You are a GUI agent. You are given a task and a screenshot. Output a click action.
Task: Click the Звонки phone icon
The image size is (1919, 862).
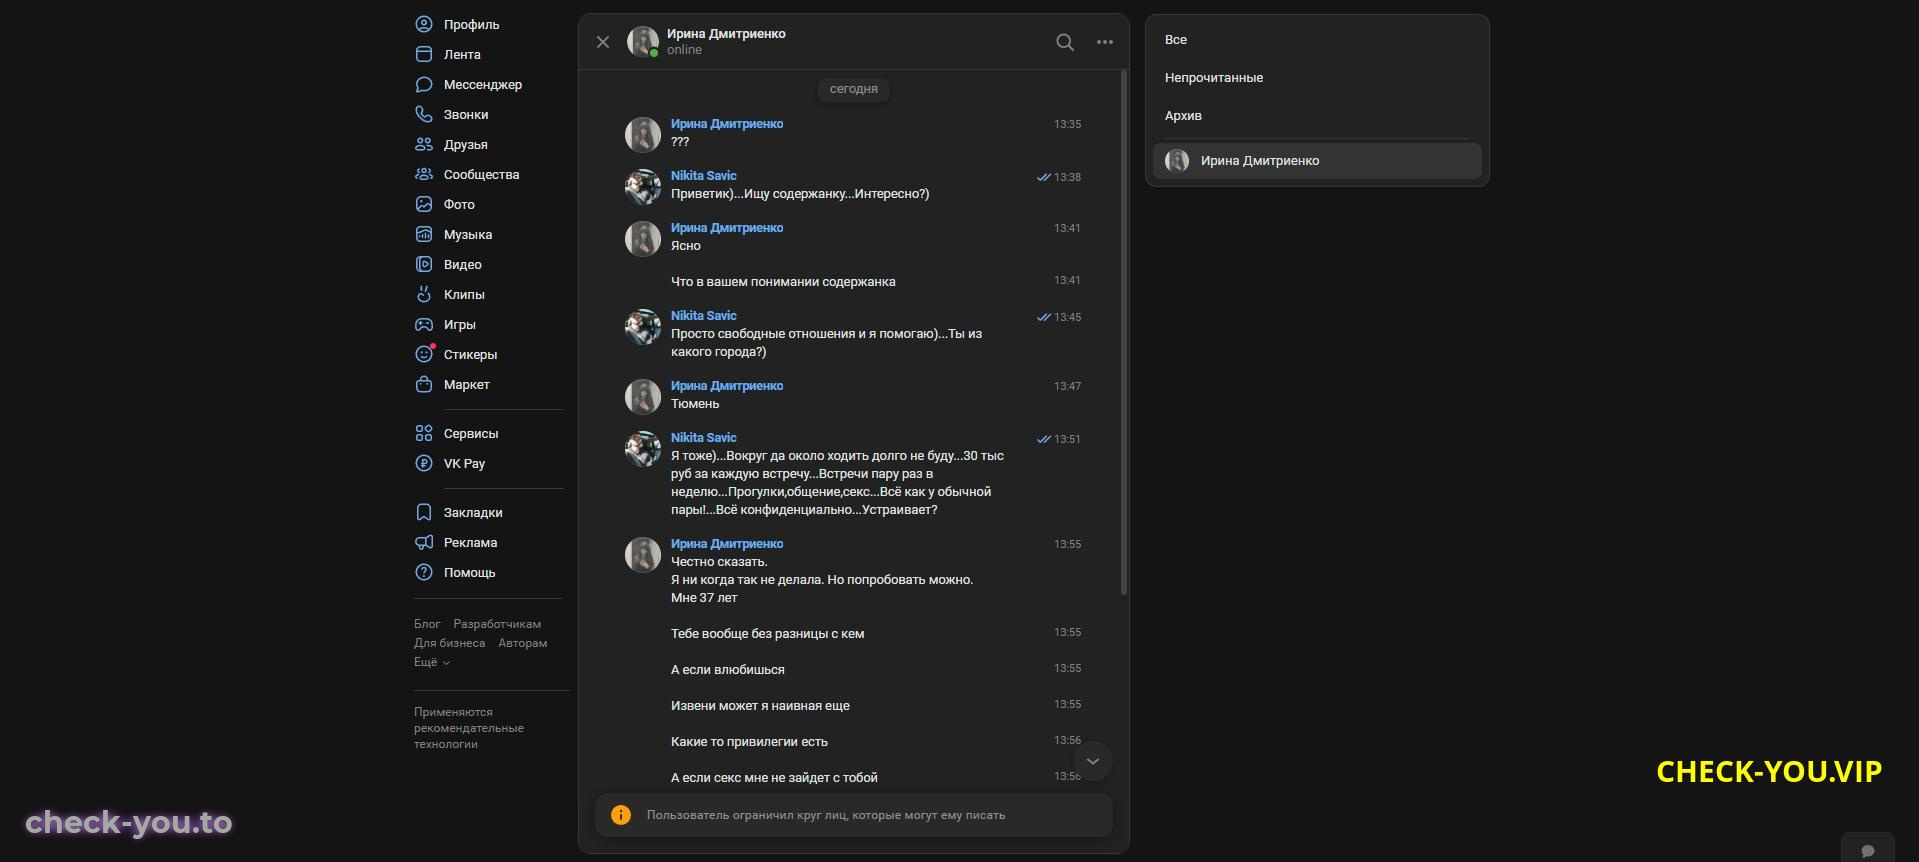[424, 114]
